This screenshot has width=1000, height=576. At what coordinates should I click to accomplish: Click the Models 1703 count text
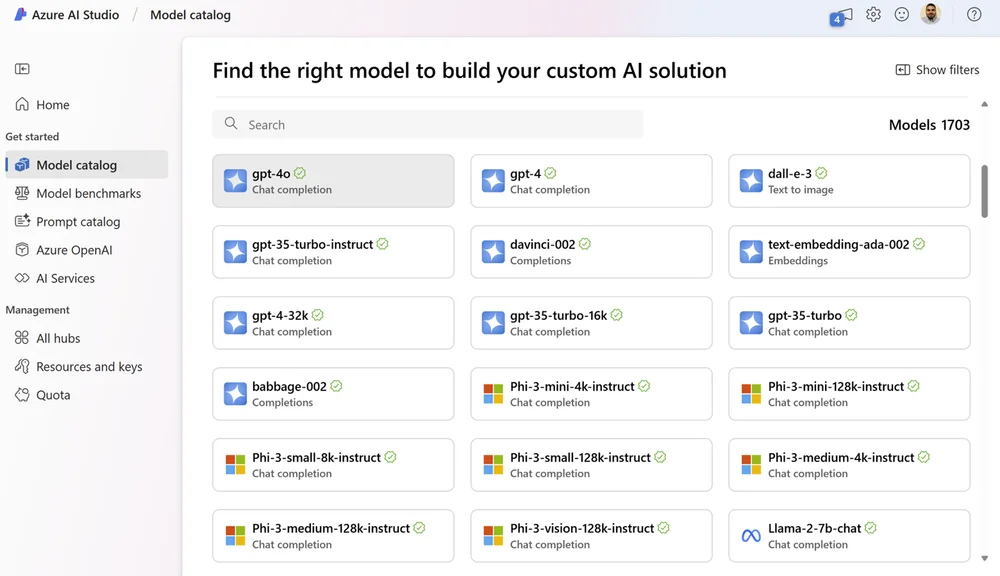click(929, 124)
